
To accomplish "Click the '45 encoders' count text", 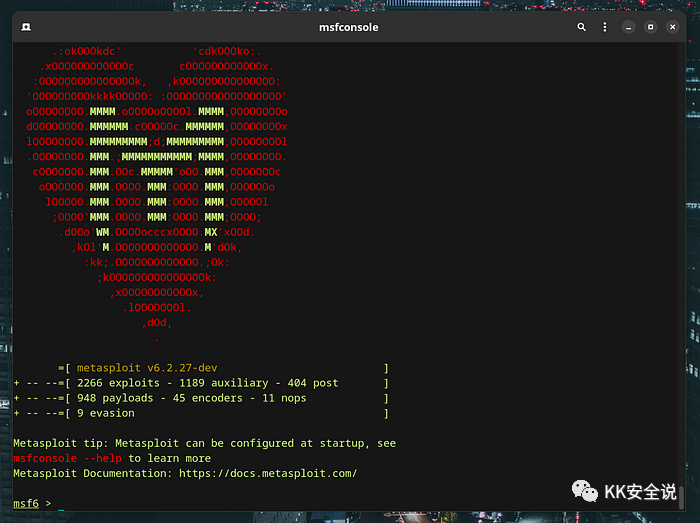I will click(x=208, y=398).
